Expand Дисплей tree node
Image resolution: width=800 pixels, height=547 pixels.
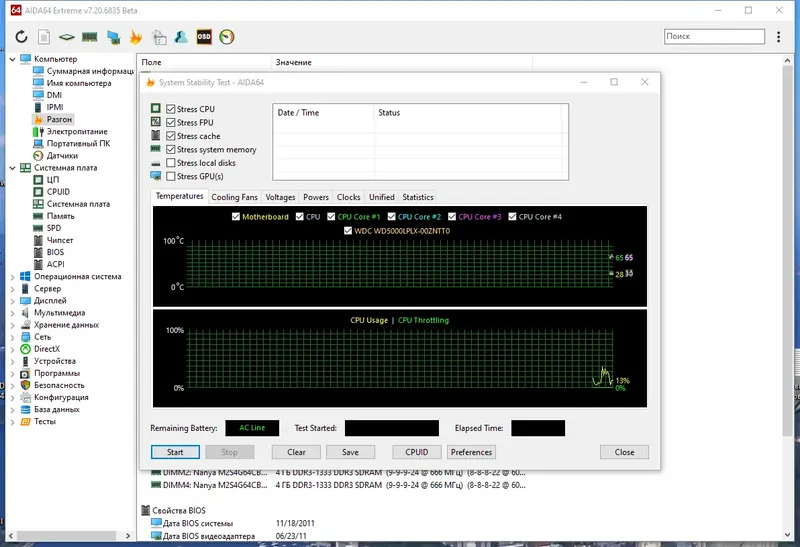(12, 301)
